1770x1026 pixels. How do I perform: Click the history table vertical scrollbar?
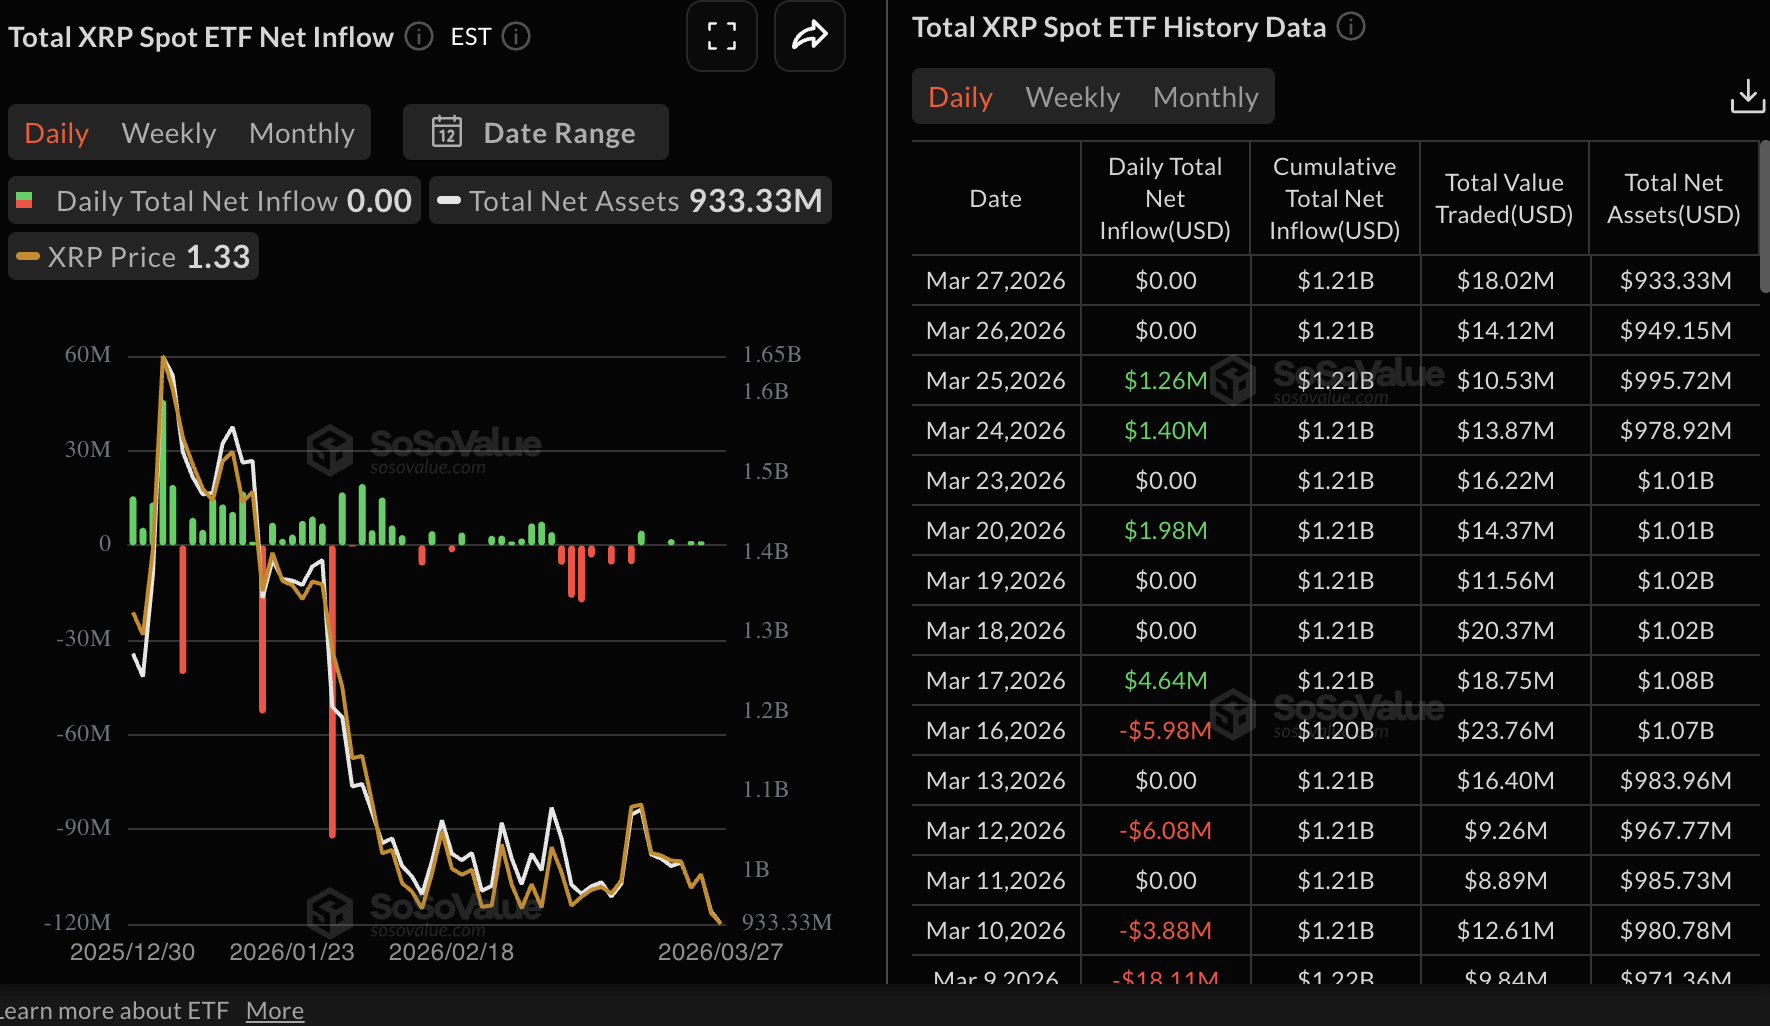click(x=1764, y=200)
